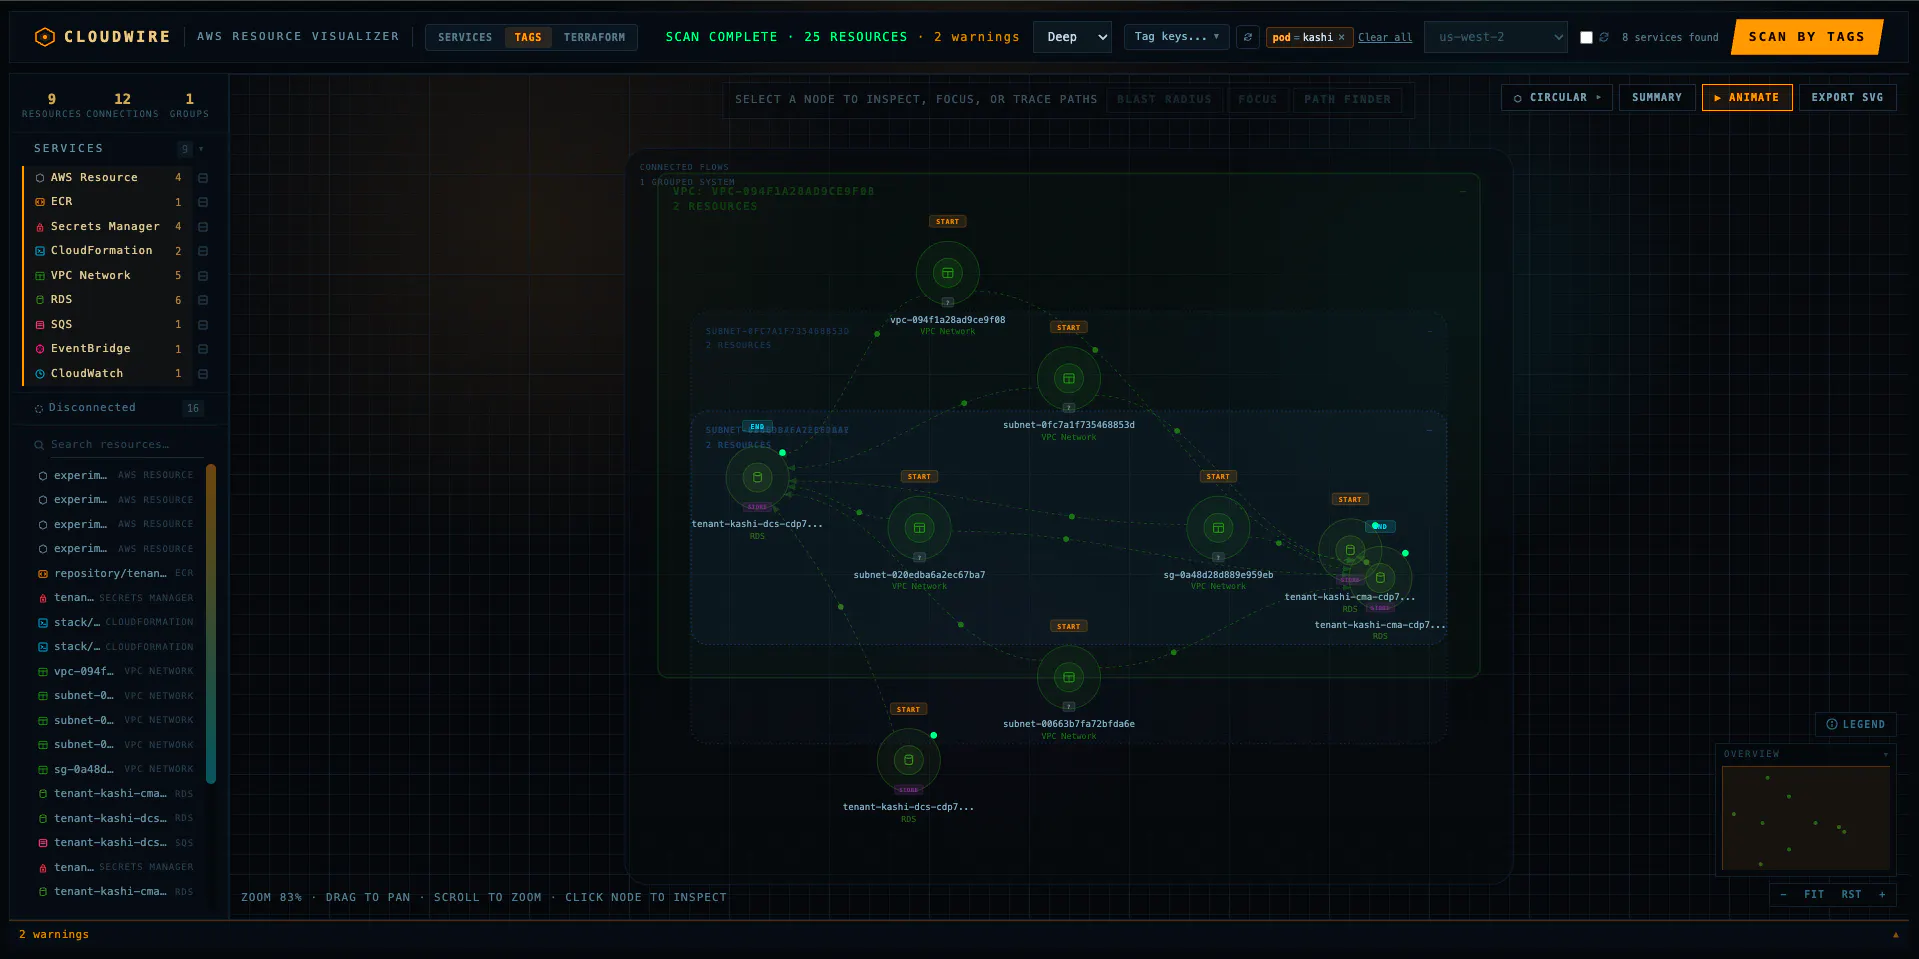Select the subnet-020edba6a2ec67ba7 node icon
Image resolution: width=1919 pixels, height=959 pixels.
pyautogui.click(x=919, y=528)
